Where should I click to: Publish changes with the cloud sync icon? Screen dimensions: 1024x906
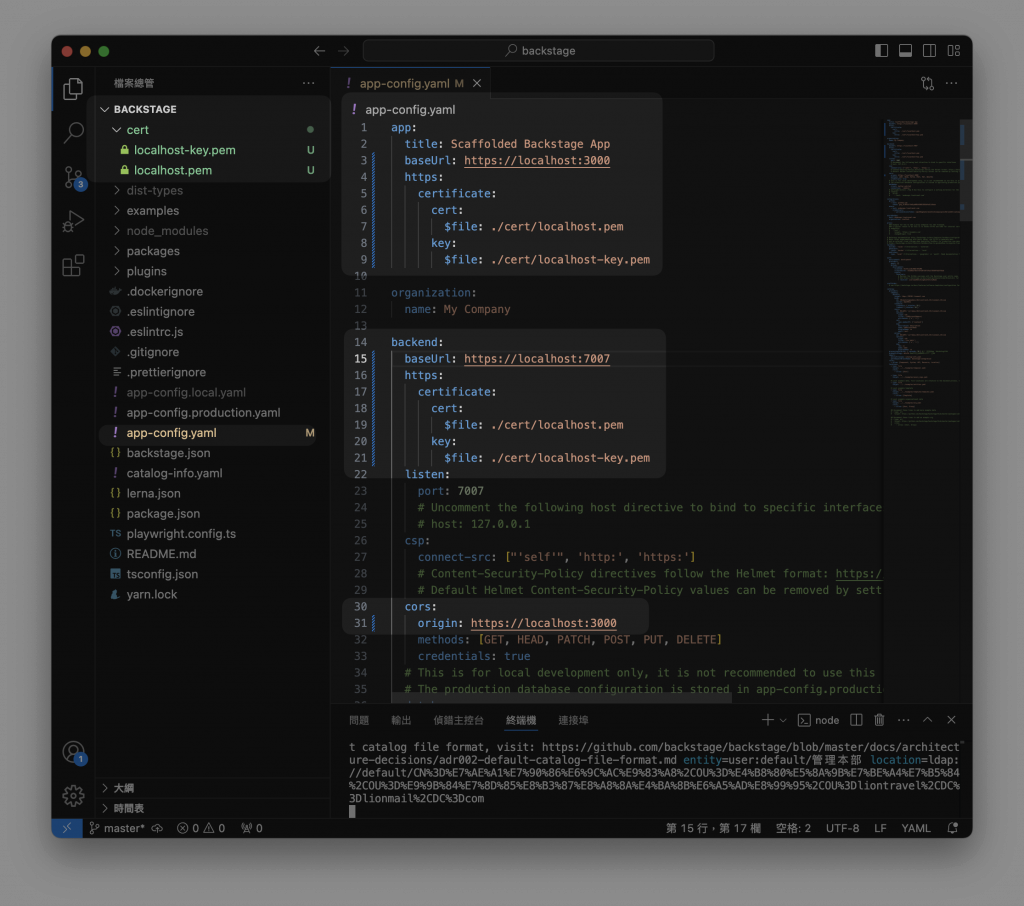(x=157, y=828)
